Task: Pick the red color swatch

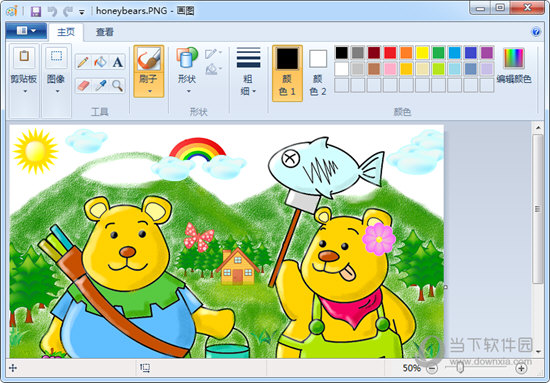Action: pos(390,53)
